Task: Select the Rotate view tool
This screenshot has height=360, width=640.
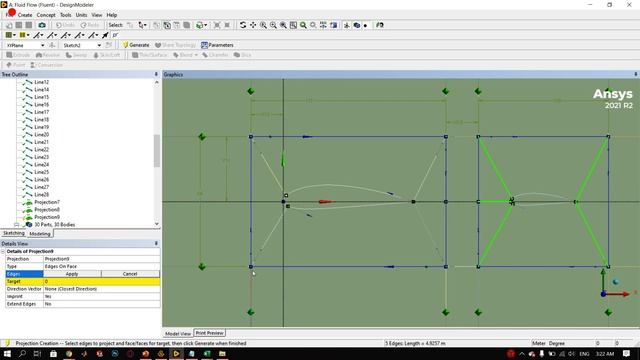Action: [243, 25]
